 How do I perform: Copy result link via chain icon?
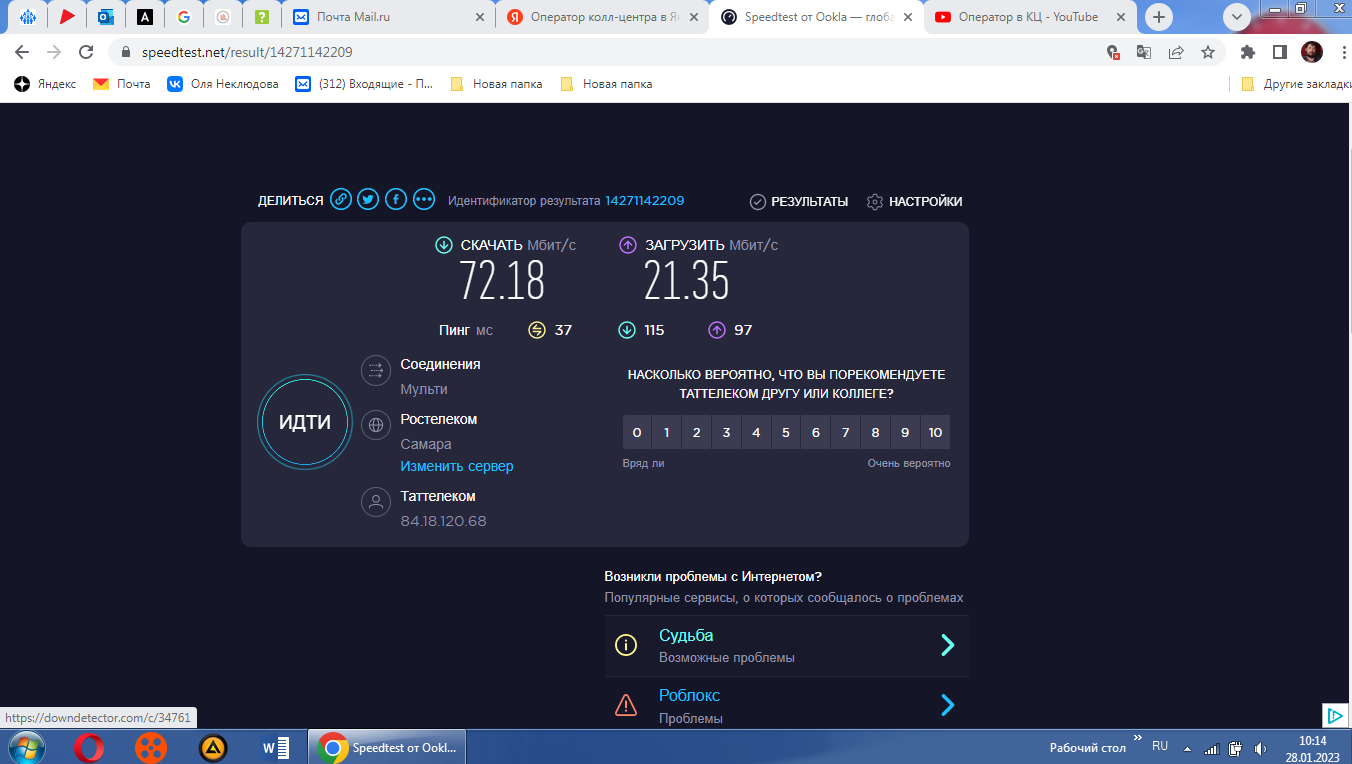(341, 200)
